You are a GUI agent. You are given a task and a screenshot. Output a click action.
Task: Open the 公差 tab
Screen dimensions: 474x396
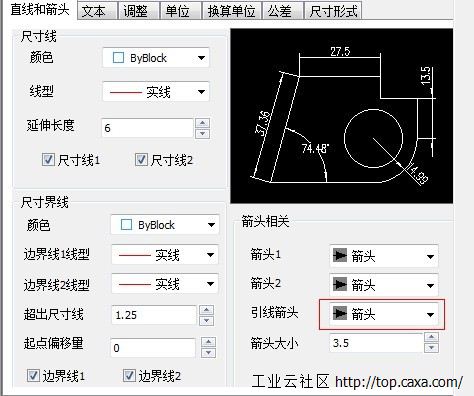pos(283,11)
